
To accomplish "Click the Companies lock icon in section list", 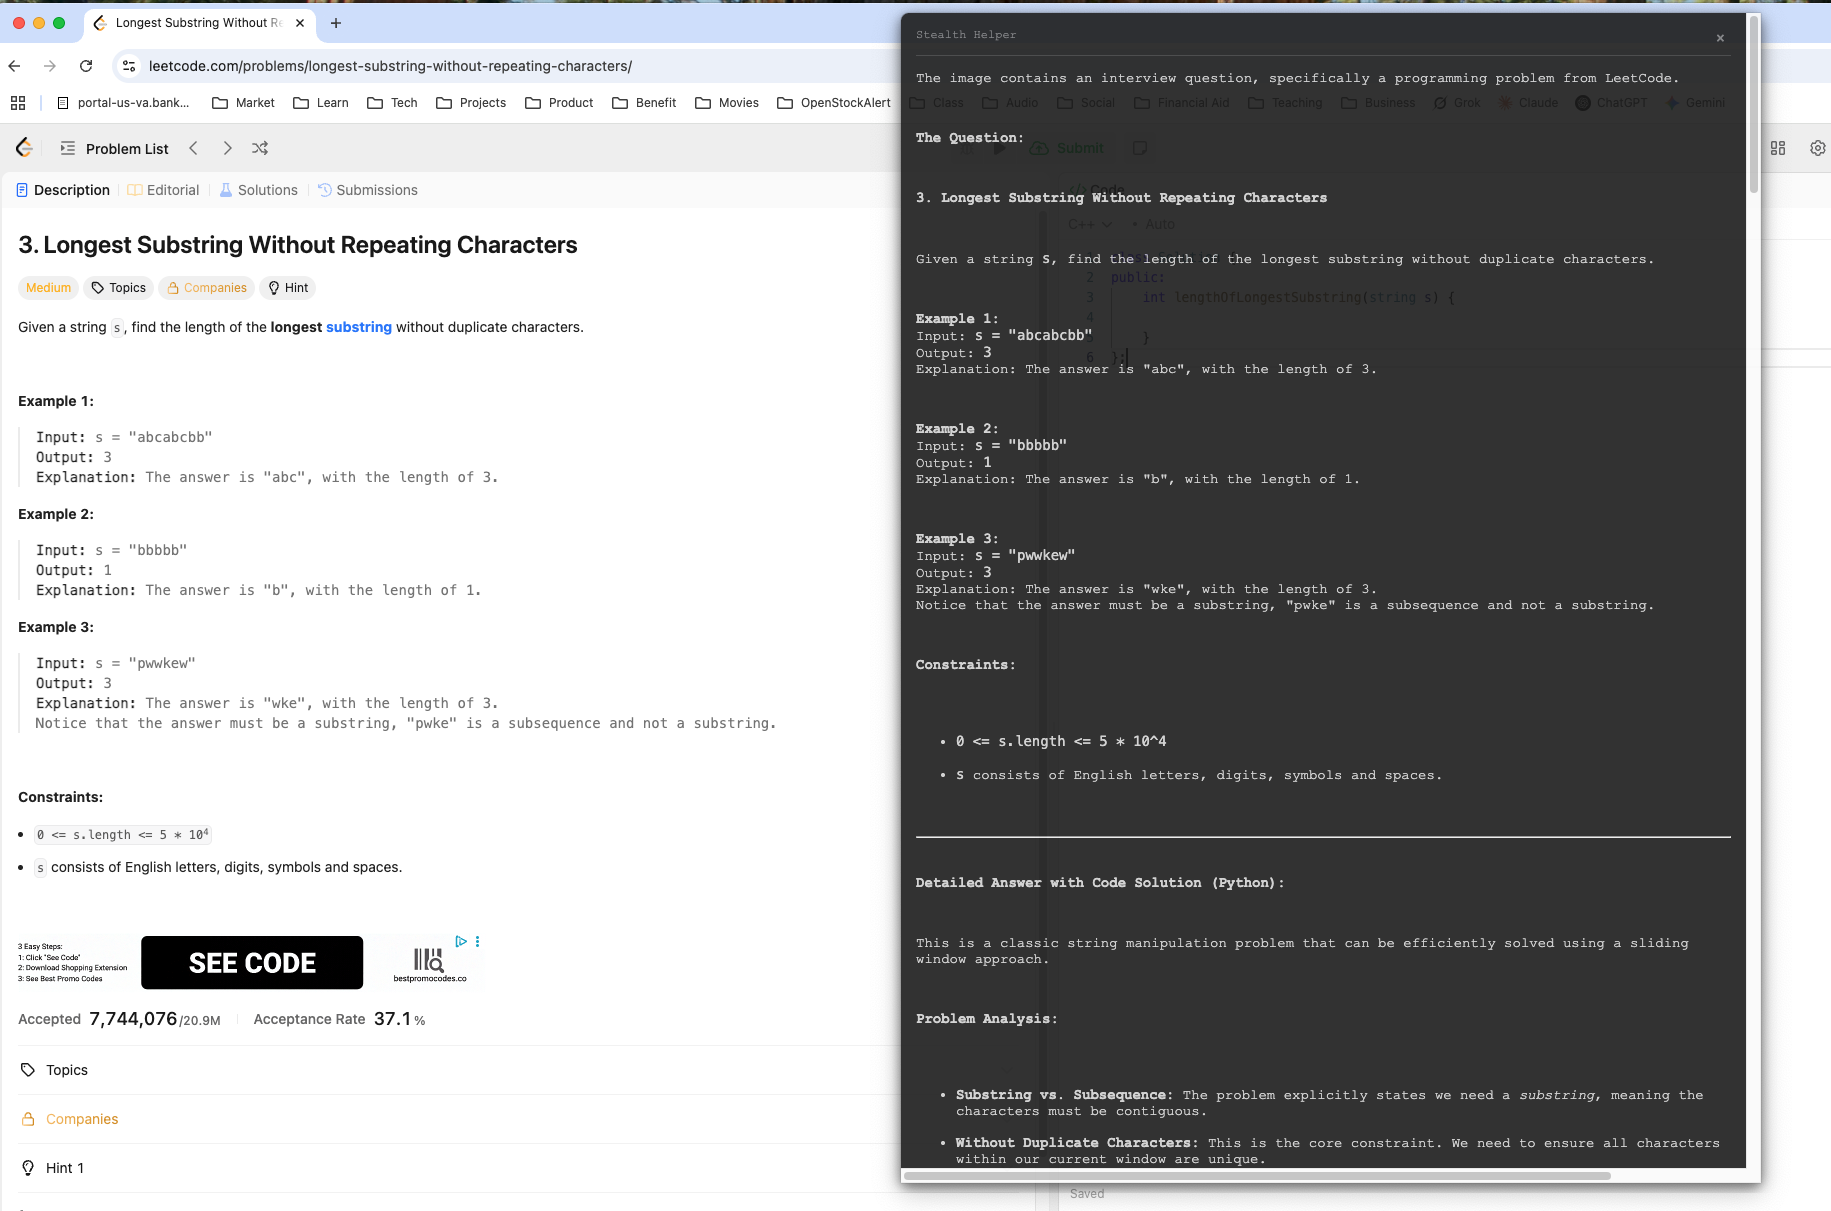I will point(28,1119).
